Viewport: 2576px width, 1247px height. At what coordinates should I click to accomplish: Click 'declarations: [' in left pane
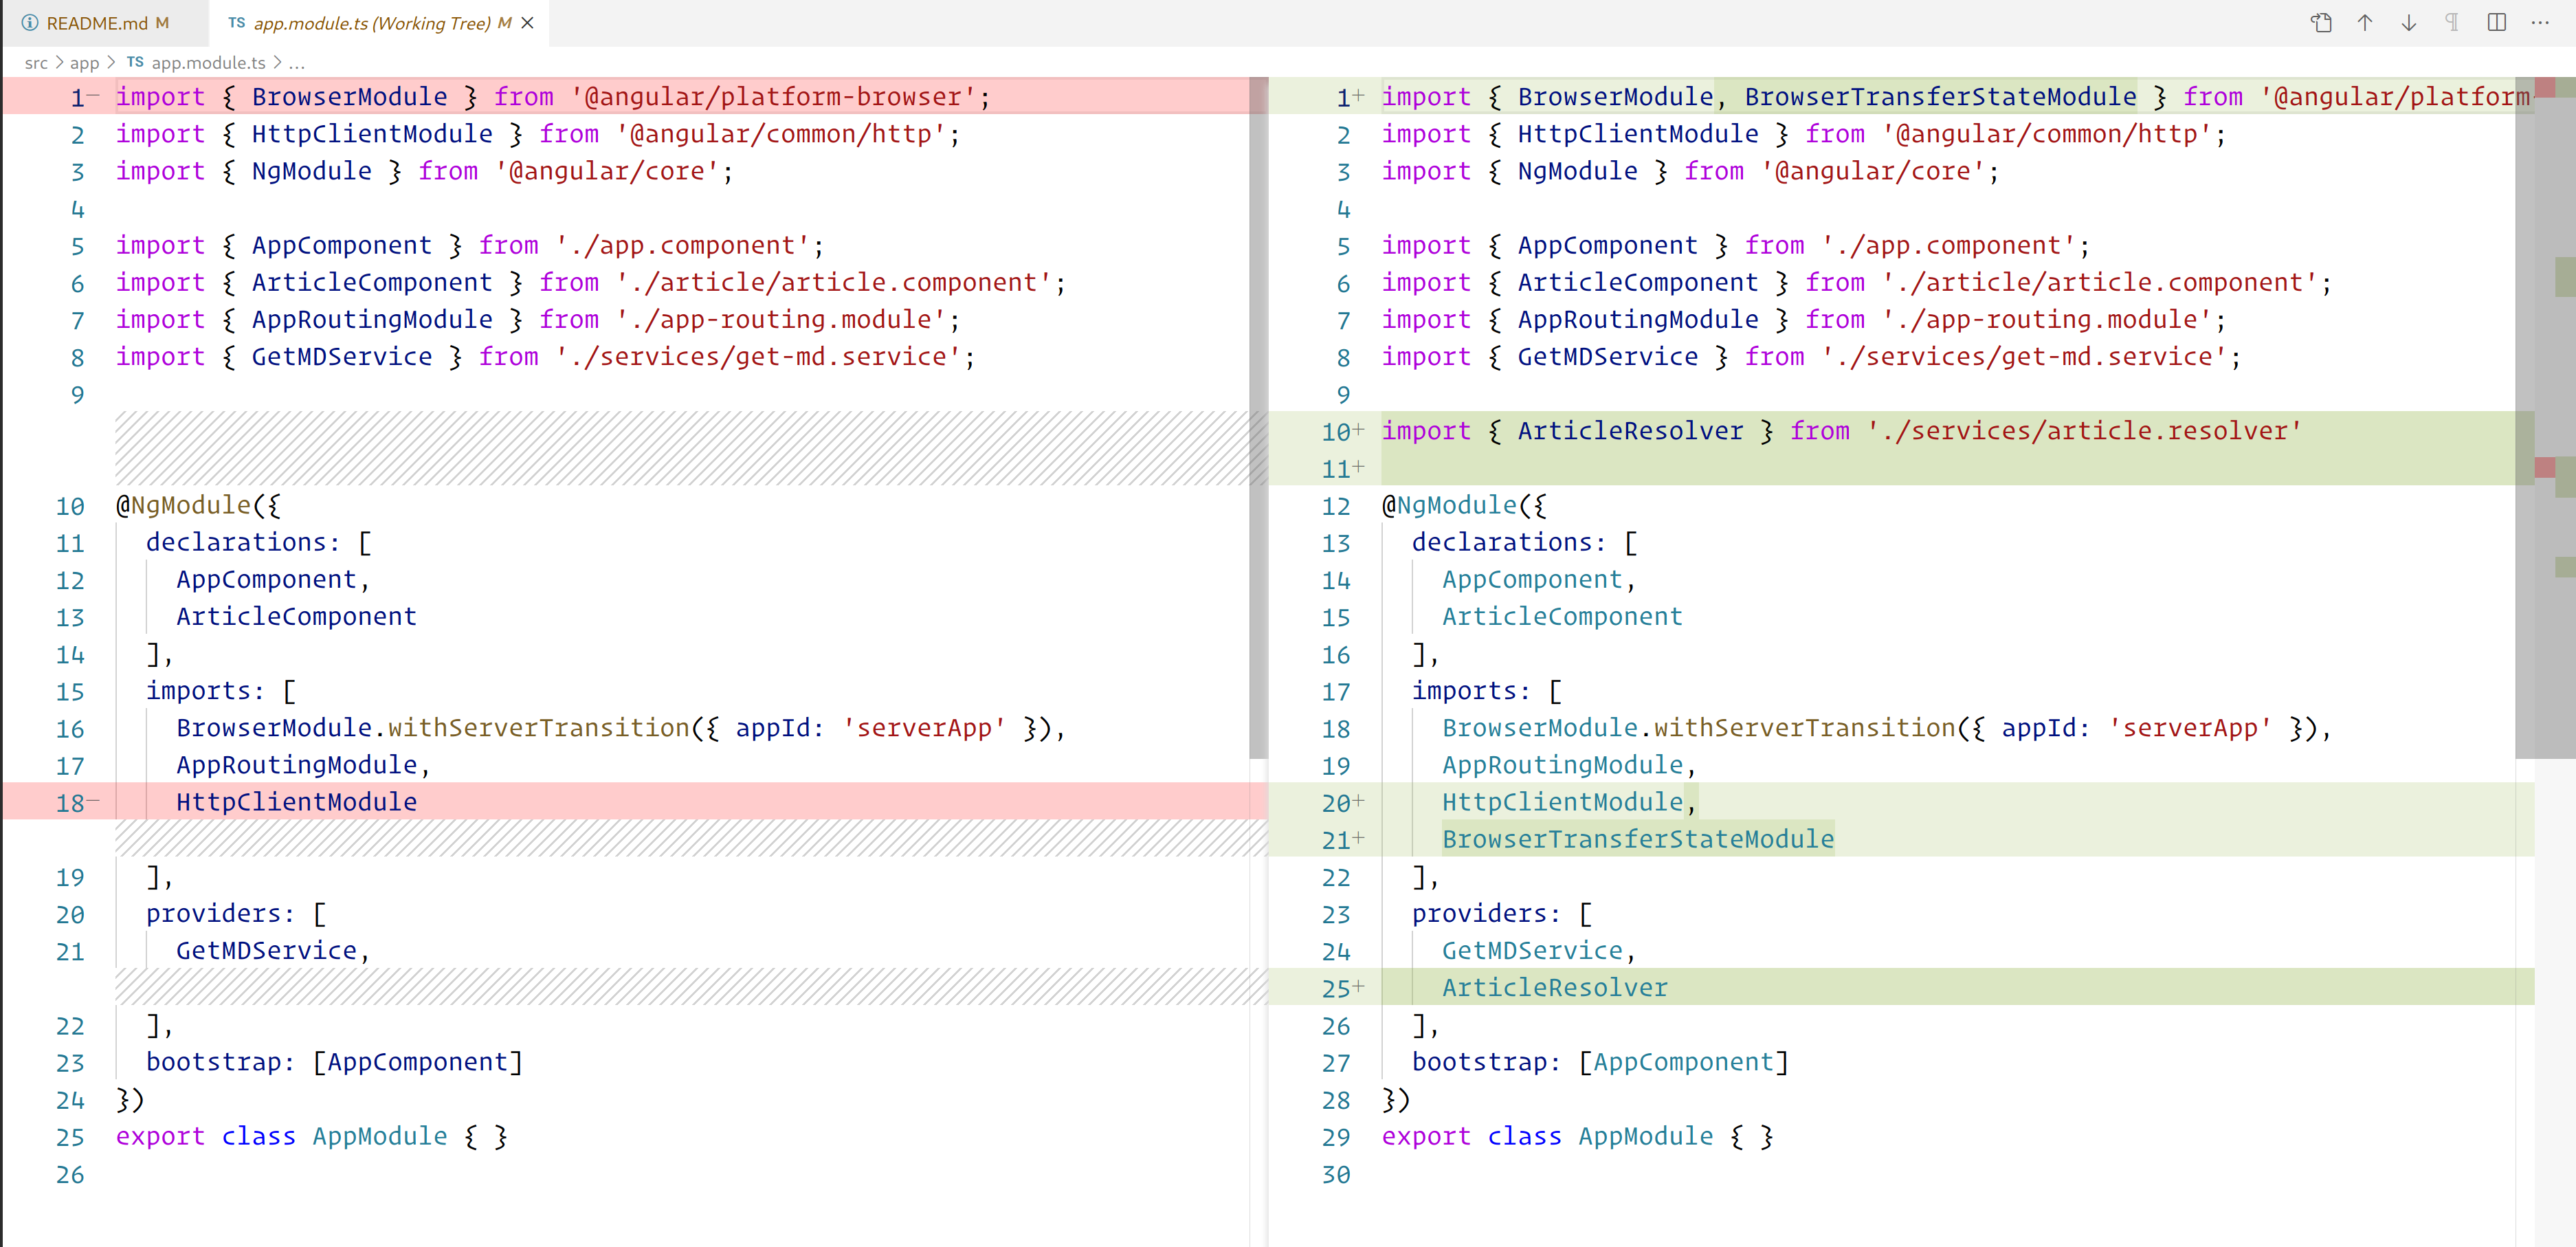coord(259,542)
